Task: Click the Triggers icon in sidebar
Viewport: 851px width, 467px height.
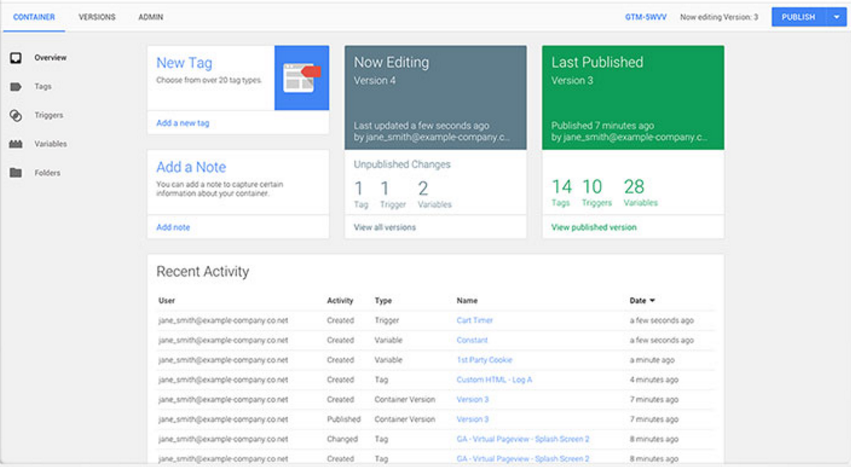Action: [x=16, y=115]
